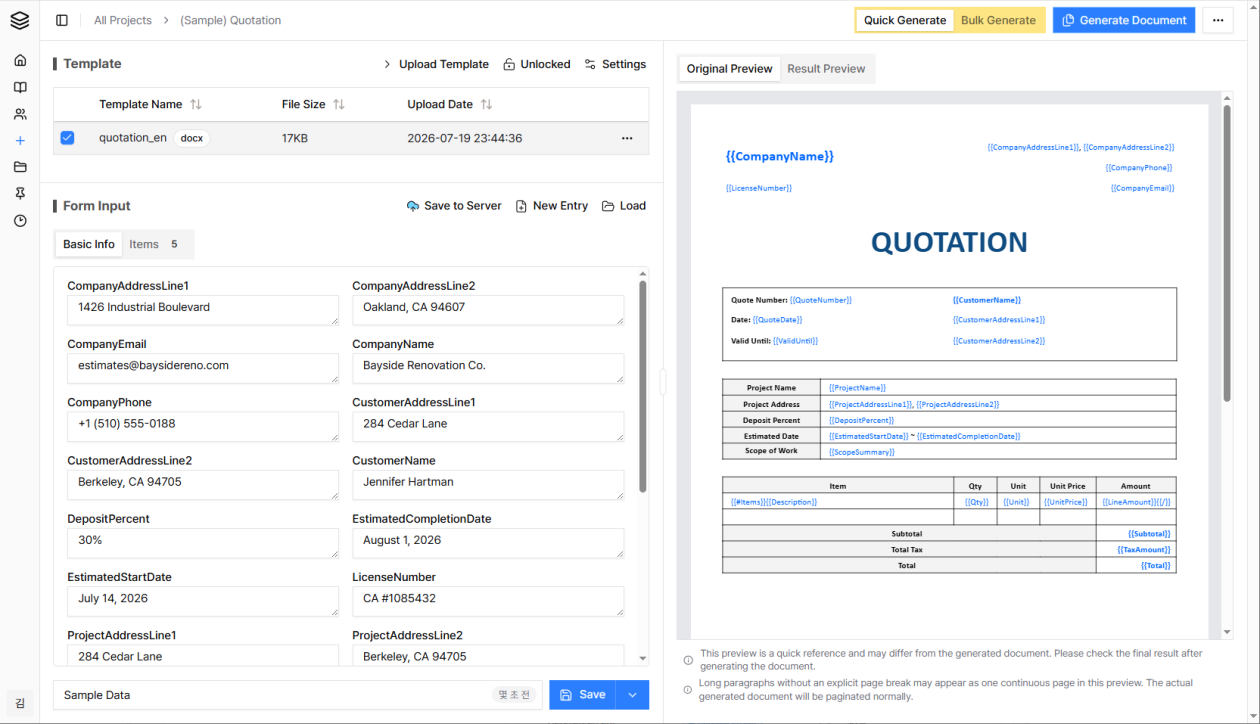The height and width of the screenshot is (724, 1260).
Task: Open the user avatar at sidebar bottom
Action: coord(20,703)
